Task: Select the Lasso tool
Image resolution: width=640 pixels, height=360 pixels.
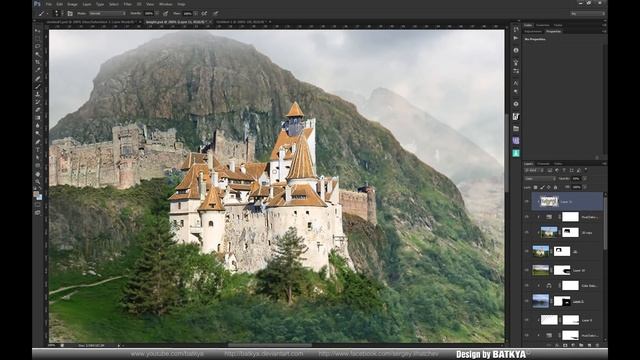Action: (x=38, y=46)
